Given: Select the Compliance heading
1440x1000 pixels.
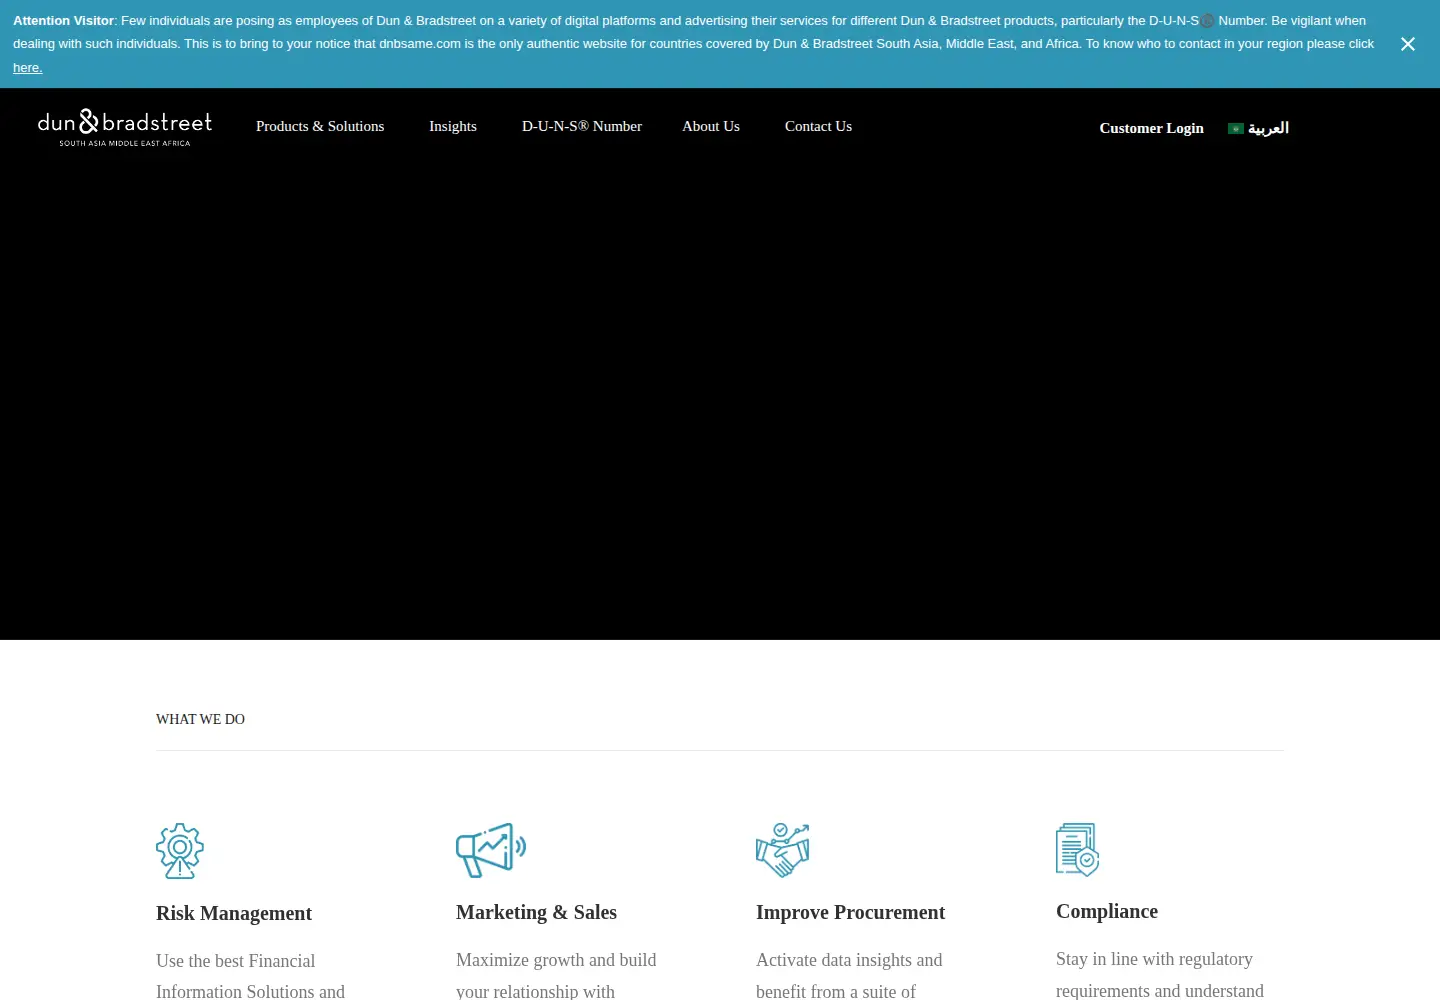Looking at the screenshot, I should click(1107, 911).
